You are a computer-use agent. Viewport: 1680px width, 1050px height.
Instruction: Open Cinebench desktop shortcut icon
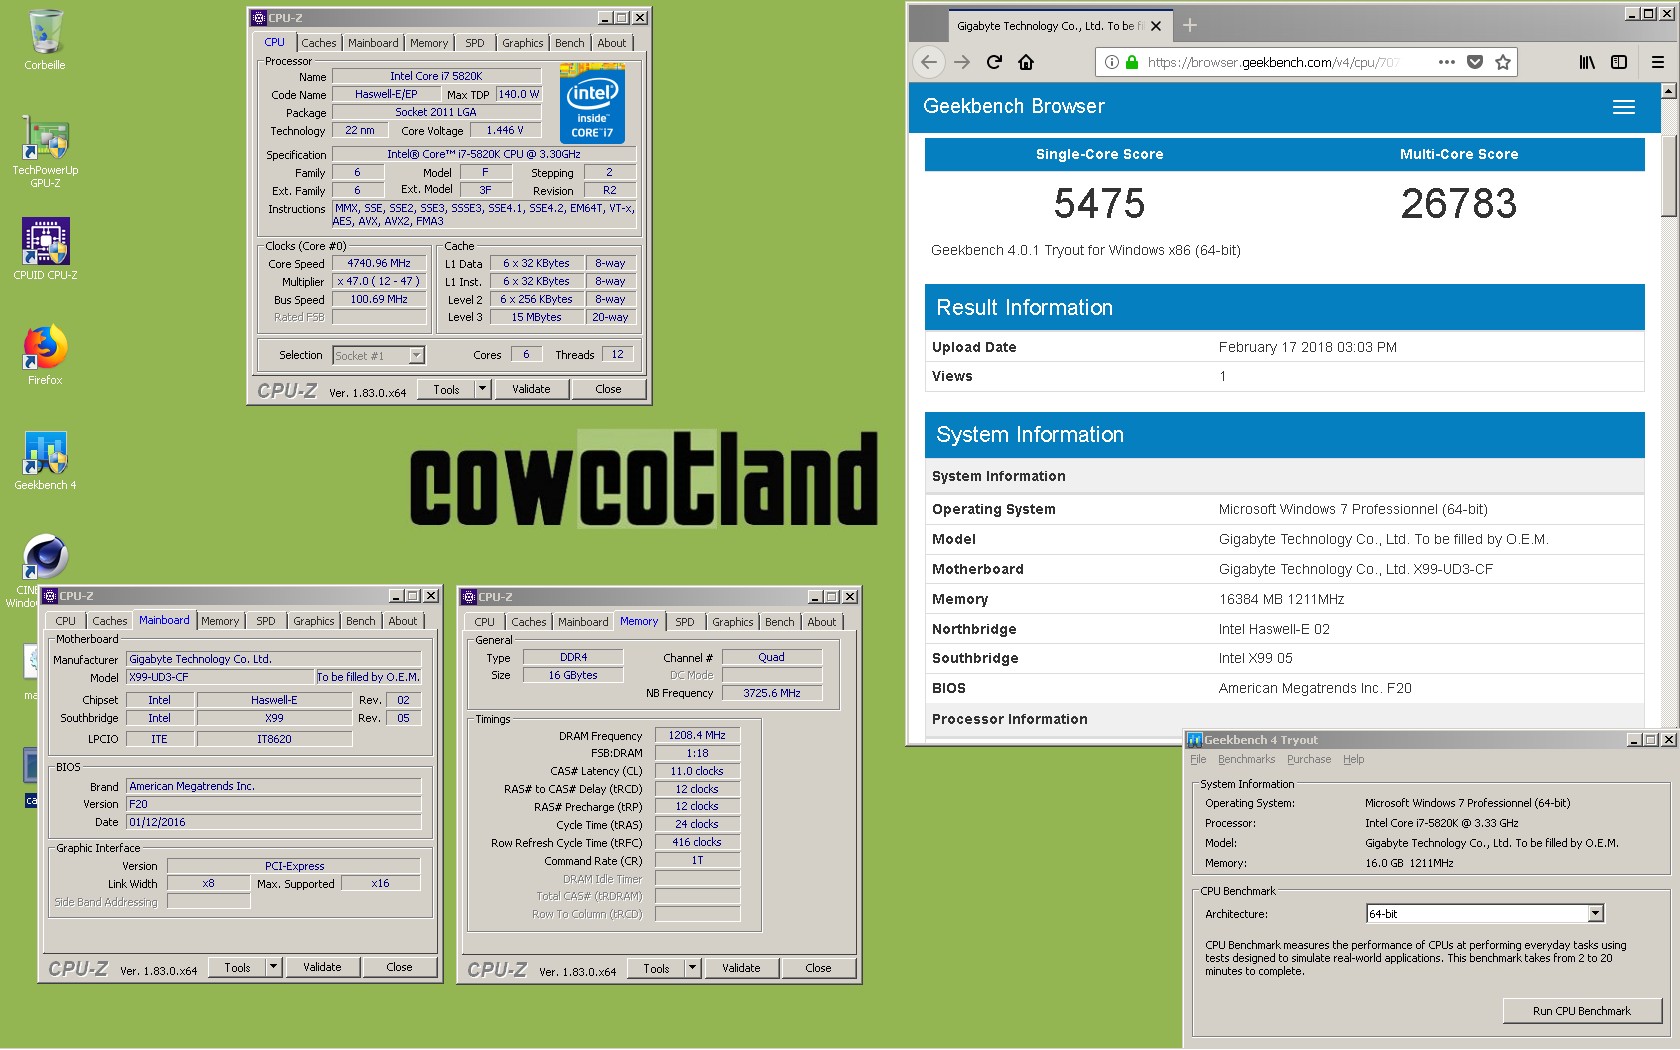pos(45,557)
